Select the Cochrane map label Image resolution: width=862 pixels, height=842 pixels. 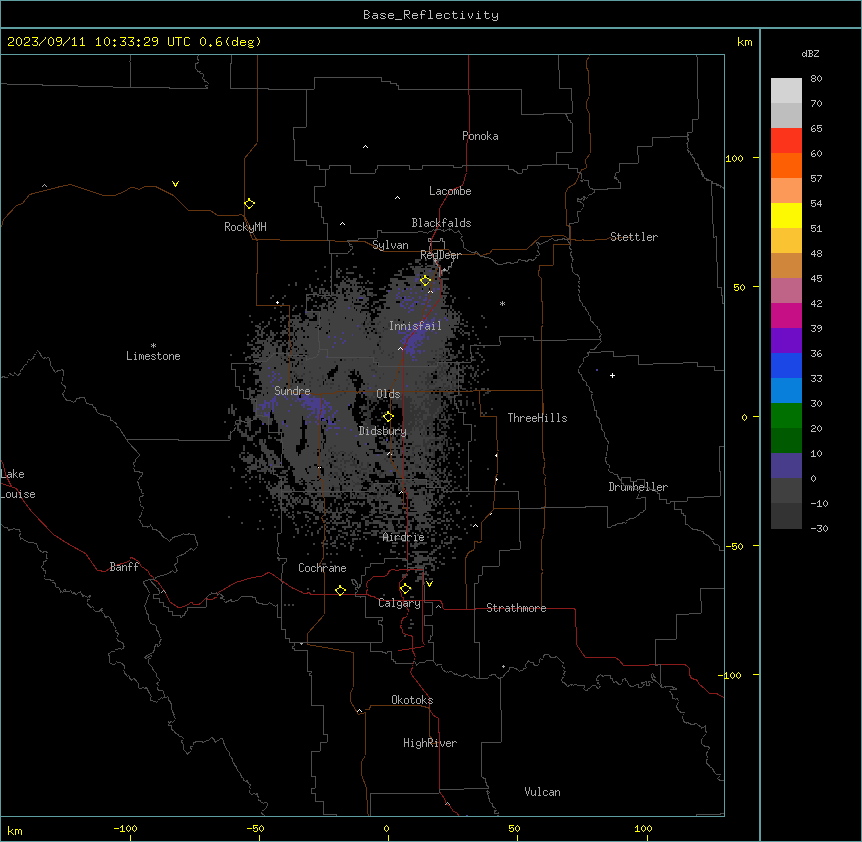click(322, 568)
